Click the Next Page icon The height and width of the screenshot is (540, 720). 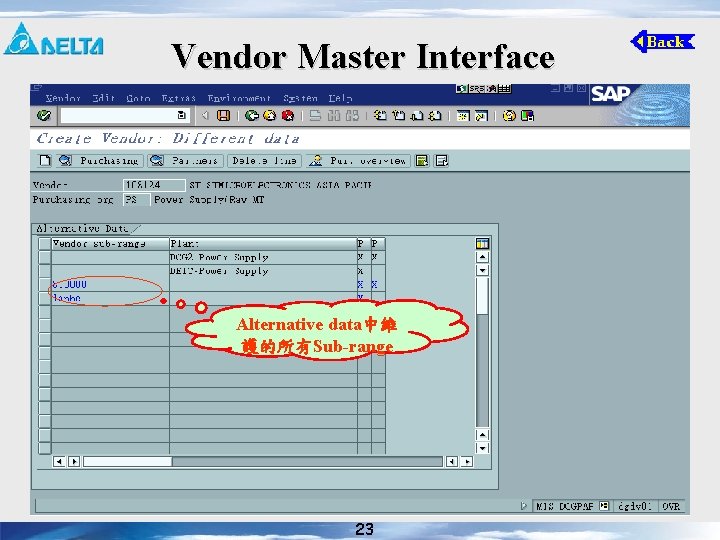[417, 116]
